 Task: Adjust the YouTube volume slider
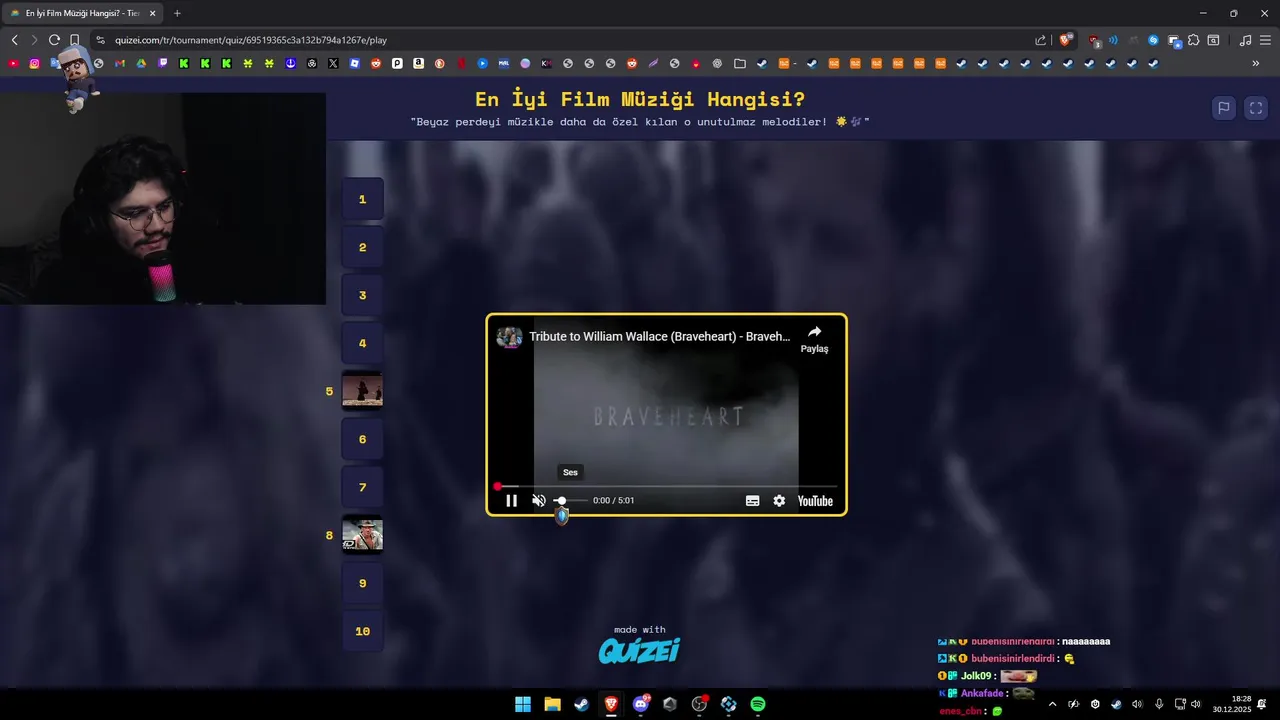tap(570, 500)
